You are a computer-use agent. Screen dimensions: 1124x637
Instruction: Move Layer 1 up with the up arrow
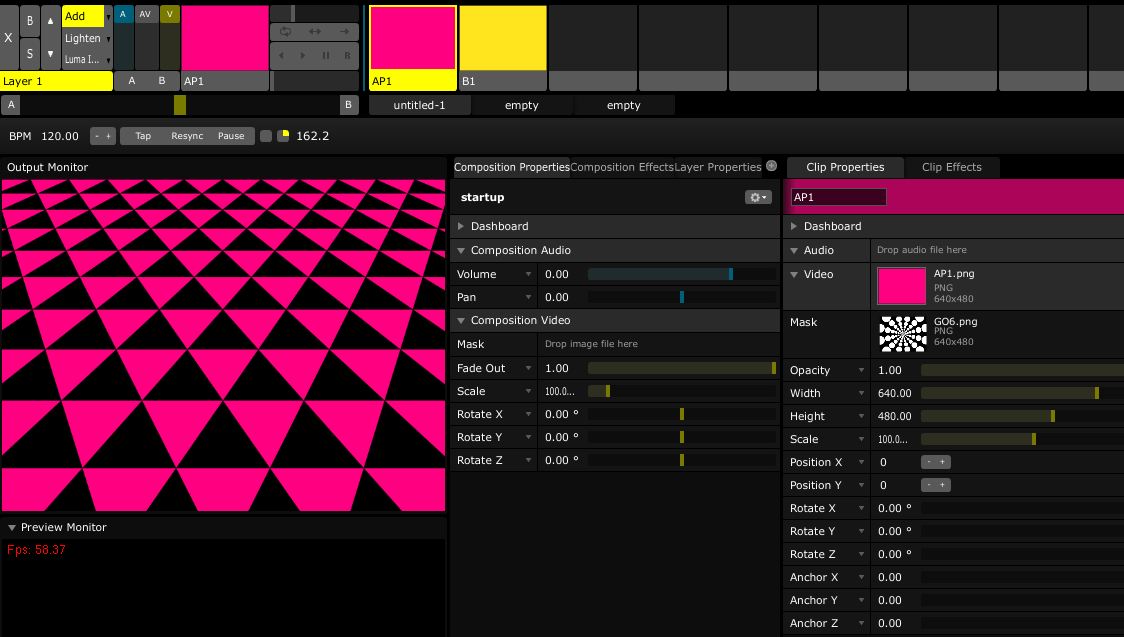click(50, 21)
